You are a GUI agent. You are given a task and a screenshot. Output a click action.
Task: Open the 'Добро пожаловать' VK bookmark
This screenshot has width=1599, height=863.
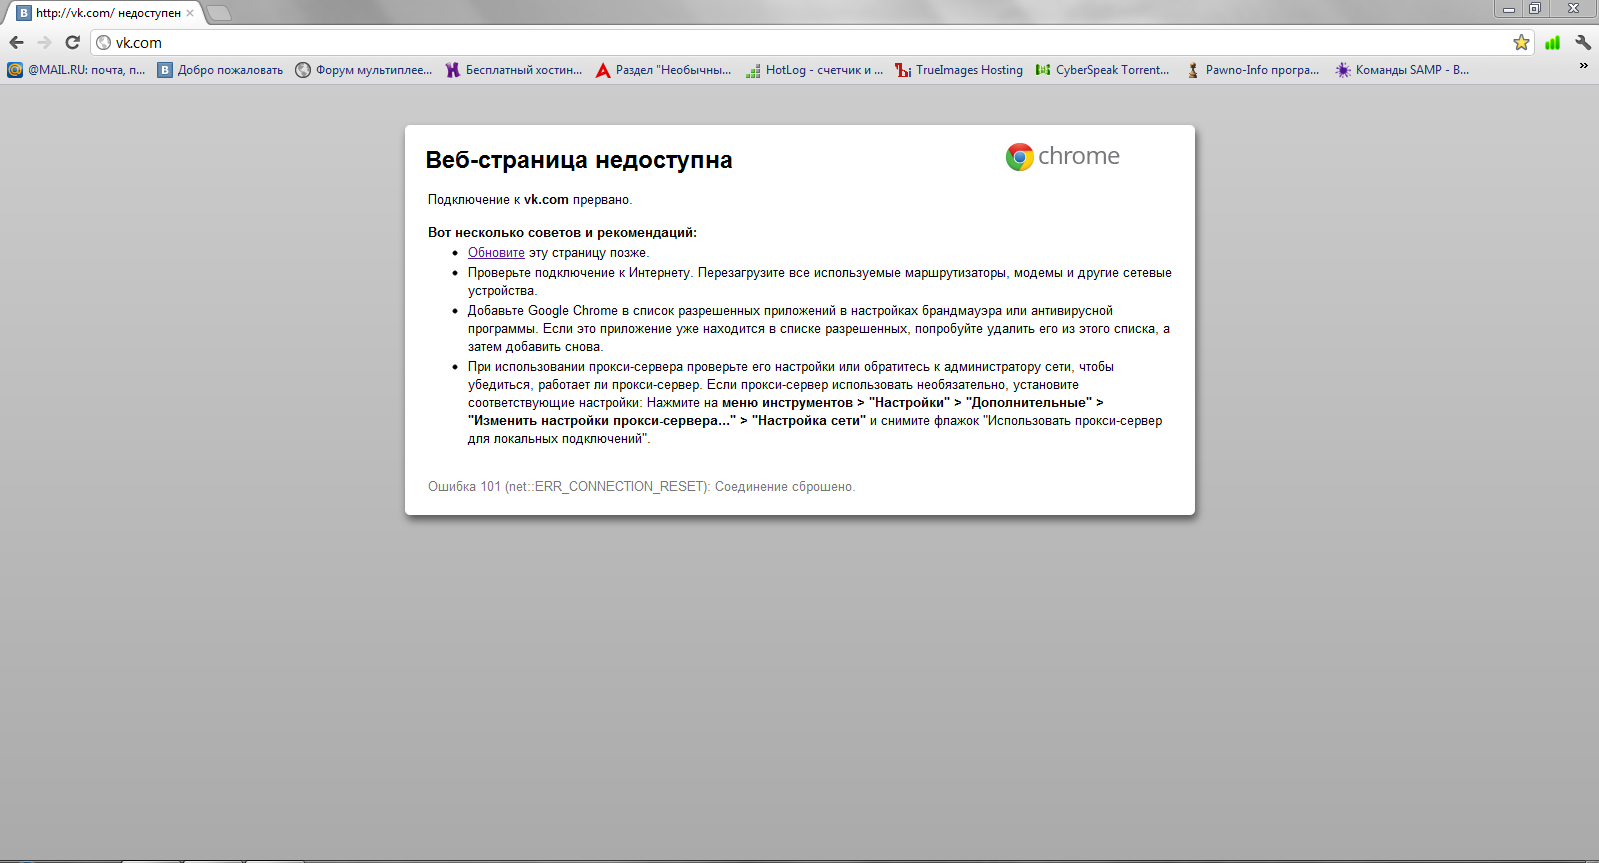(x=220, y=70)
